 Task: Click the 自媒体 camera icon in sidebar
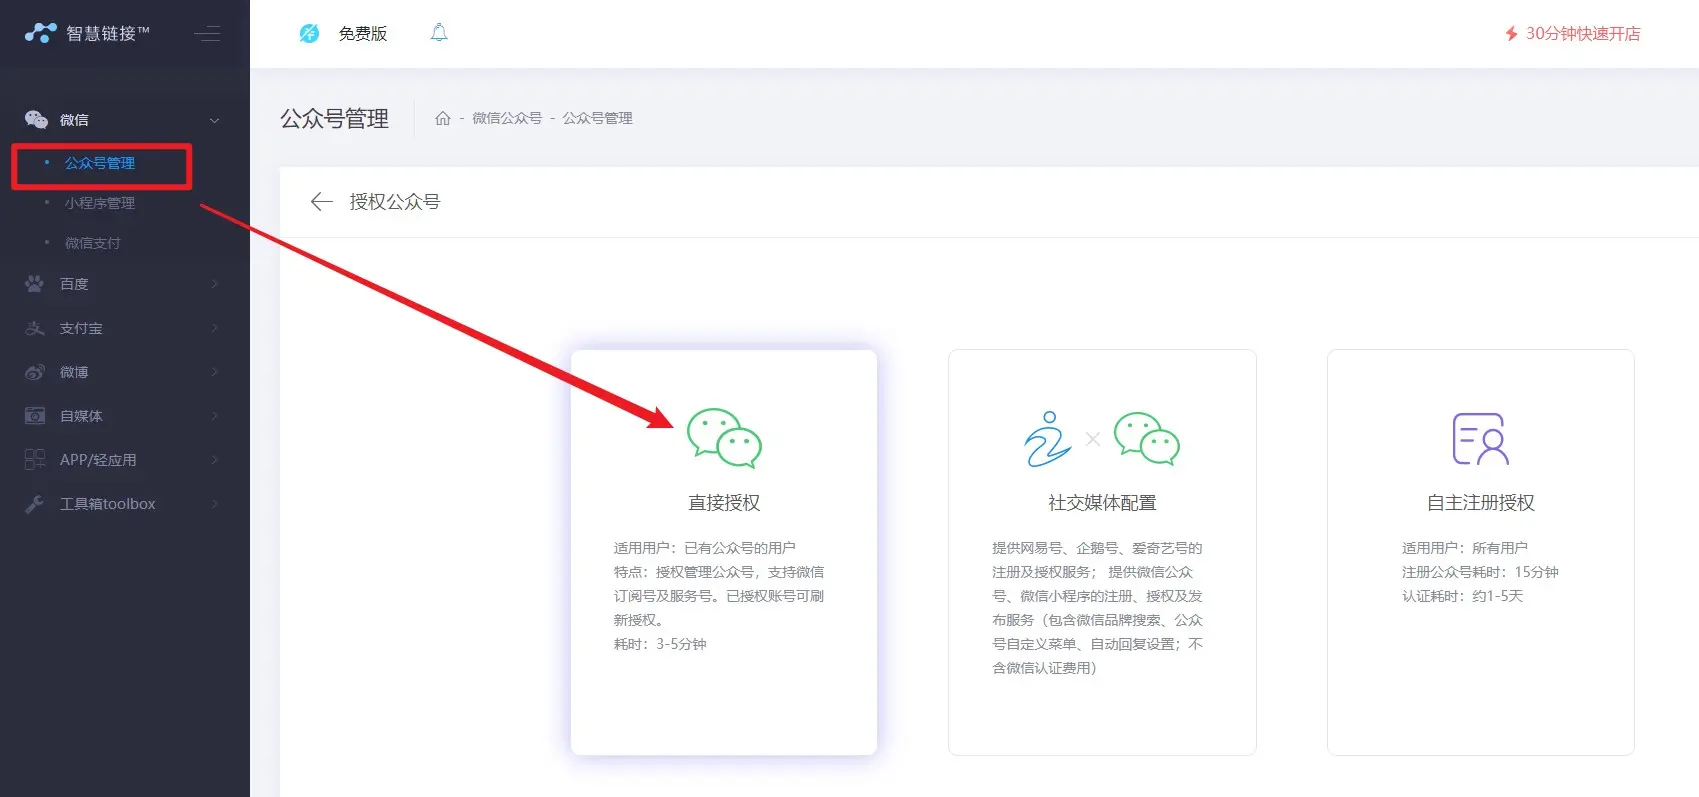(x=35, y=416)
